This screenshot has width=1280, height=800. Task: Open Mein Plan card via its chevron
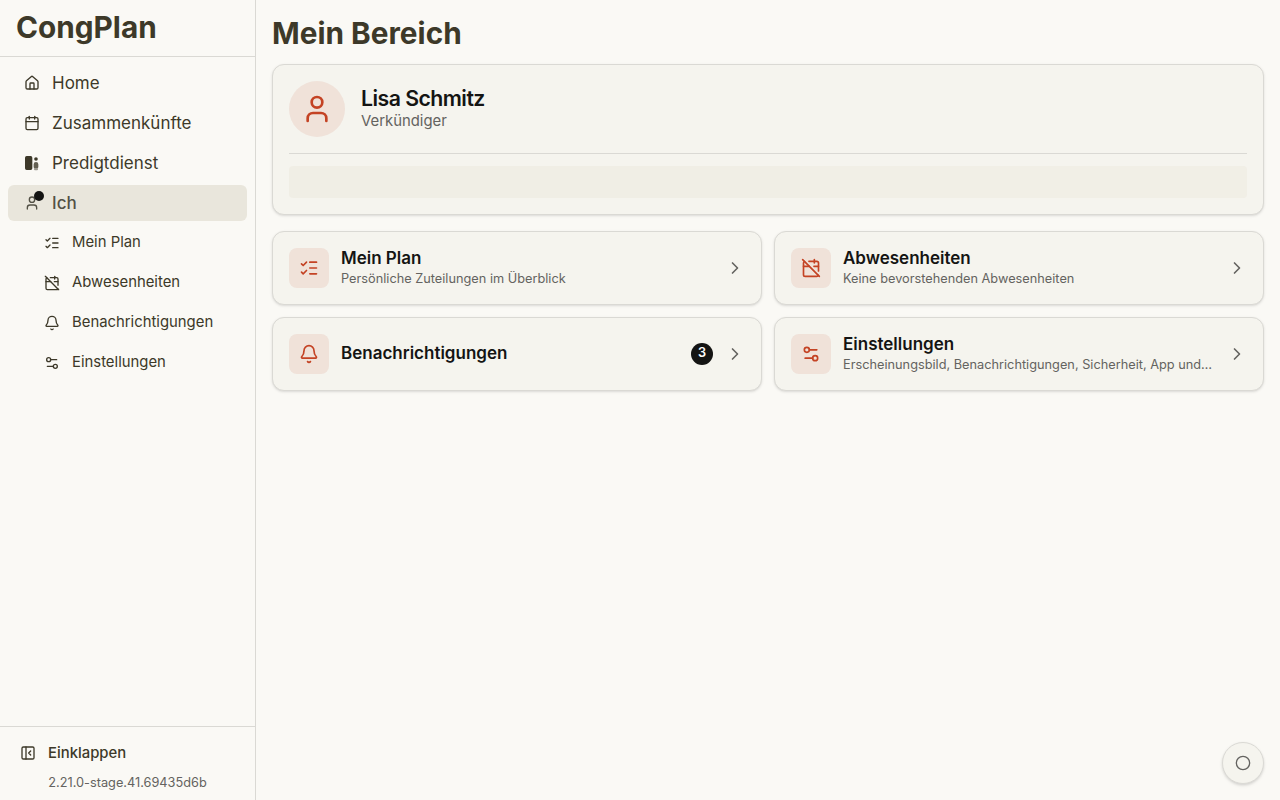coord(735,268)
